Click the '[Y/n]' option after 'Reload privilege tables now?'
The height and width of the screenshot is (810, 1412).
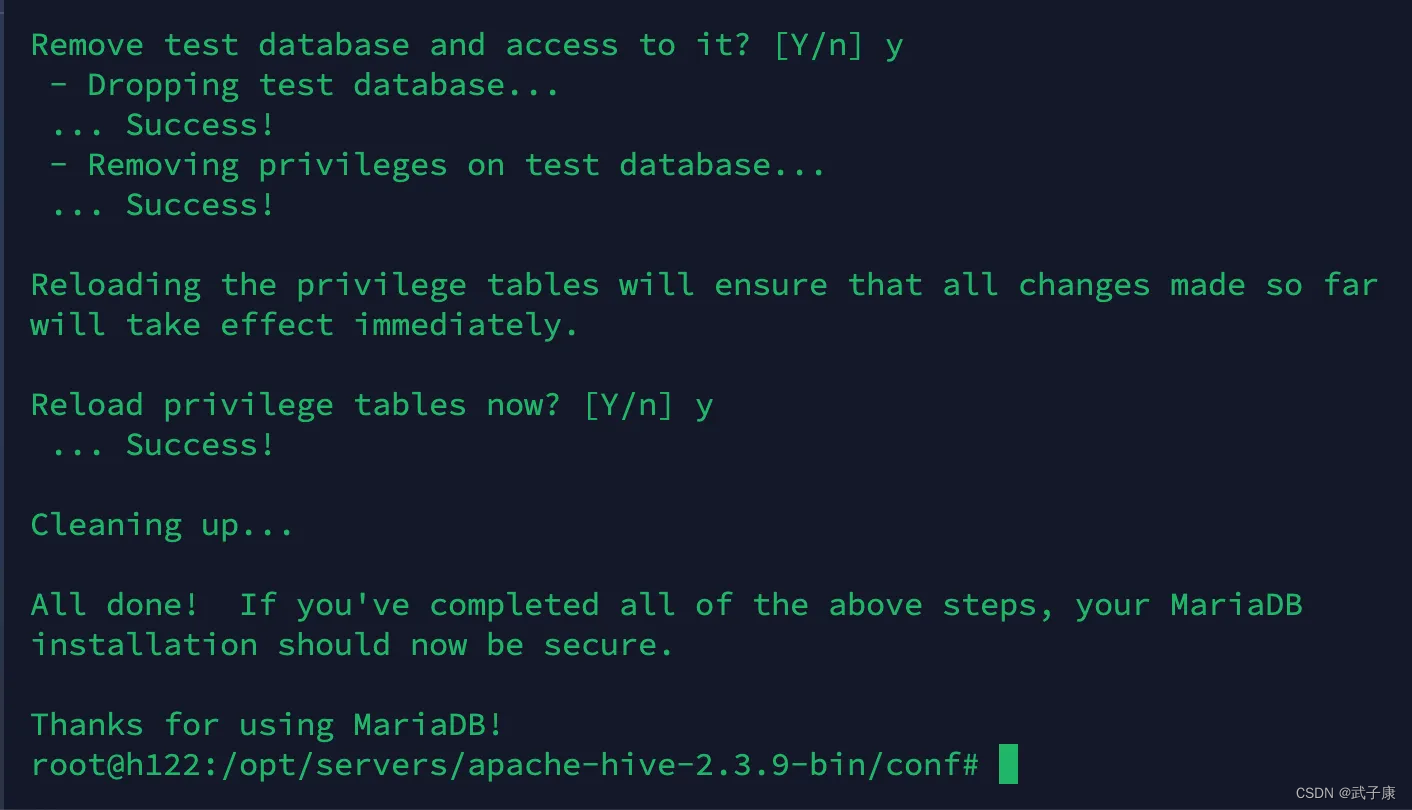tap(628, 405)
